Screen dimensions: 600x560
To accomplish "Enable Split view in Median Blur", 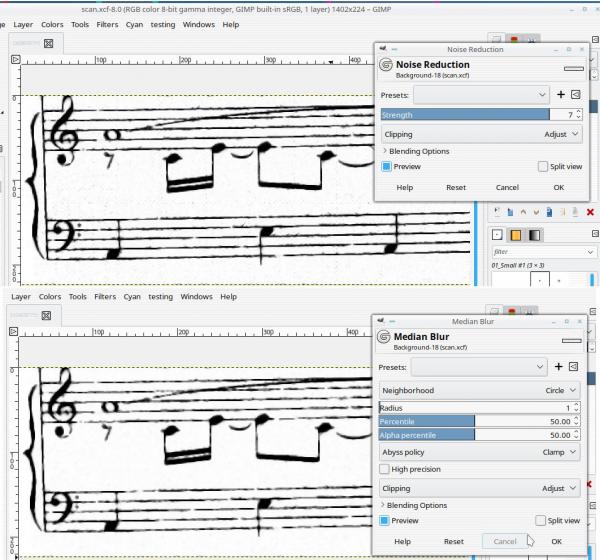I will point(540,521).
